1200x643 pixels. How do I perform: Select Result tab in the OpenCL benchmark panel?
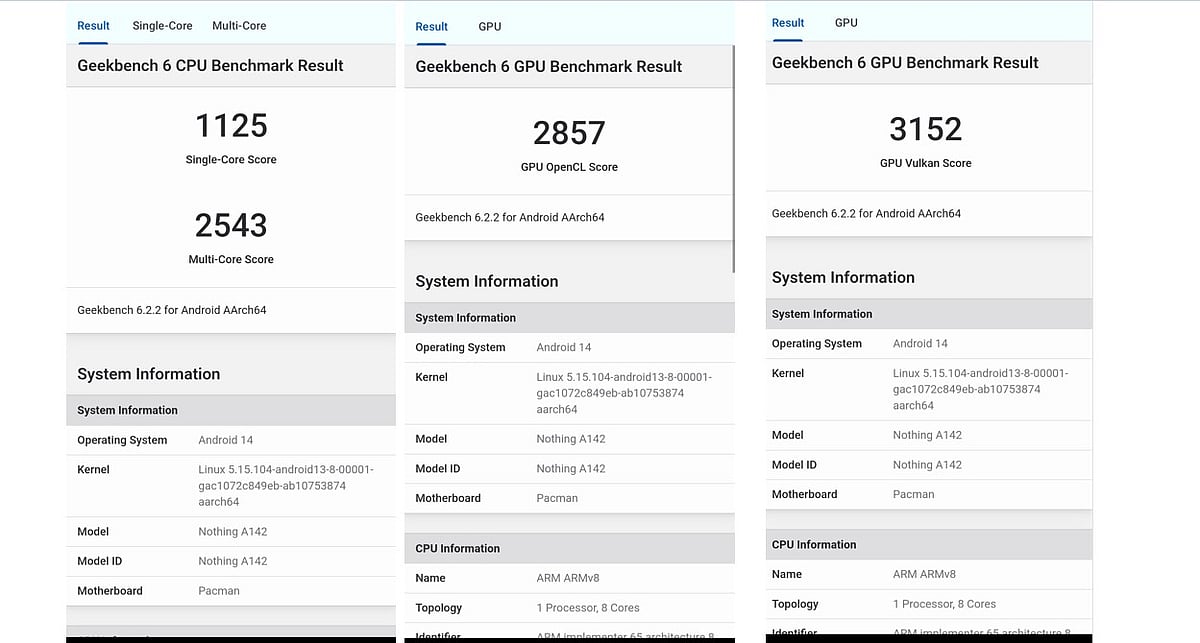(431, 27)
